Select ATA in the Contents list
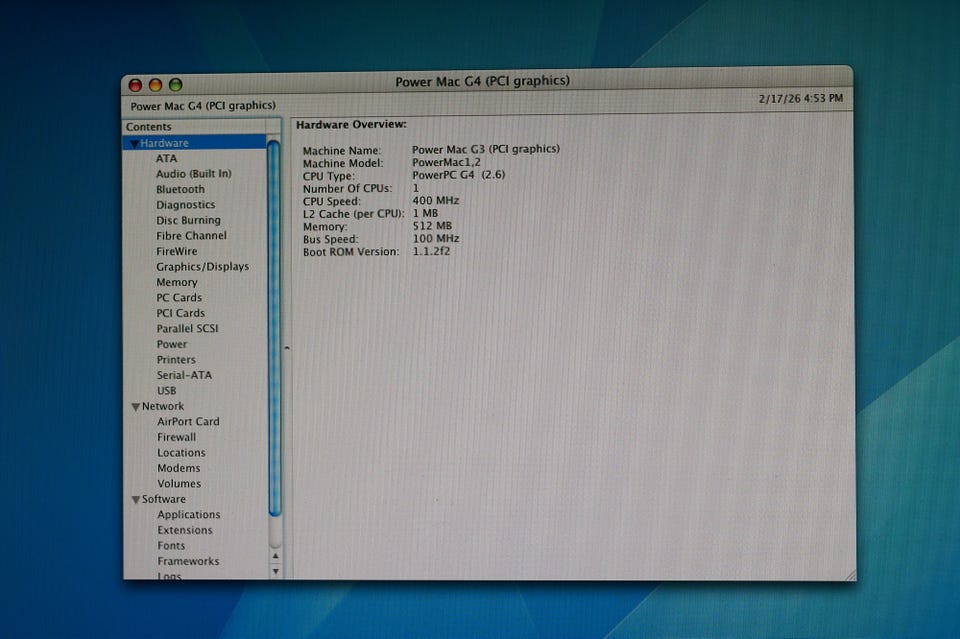 tap(166, 159)
